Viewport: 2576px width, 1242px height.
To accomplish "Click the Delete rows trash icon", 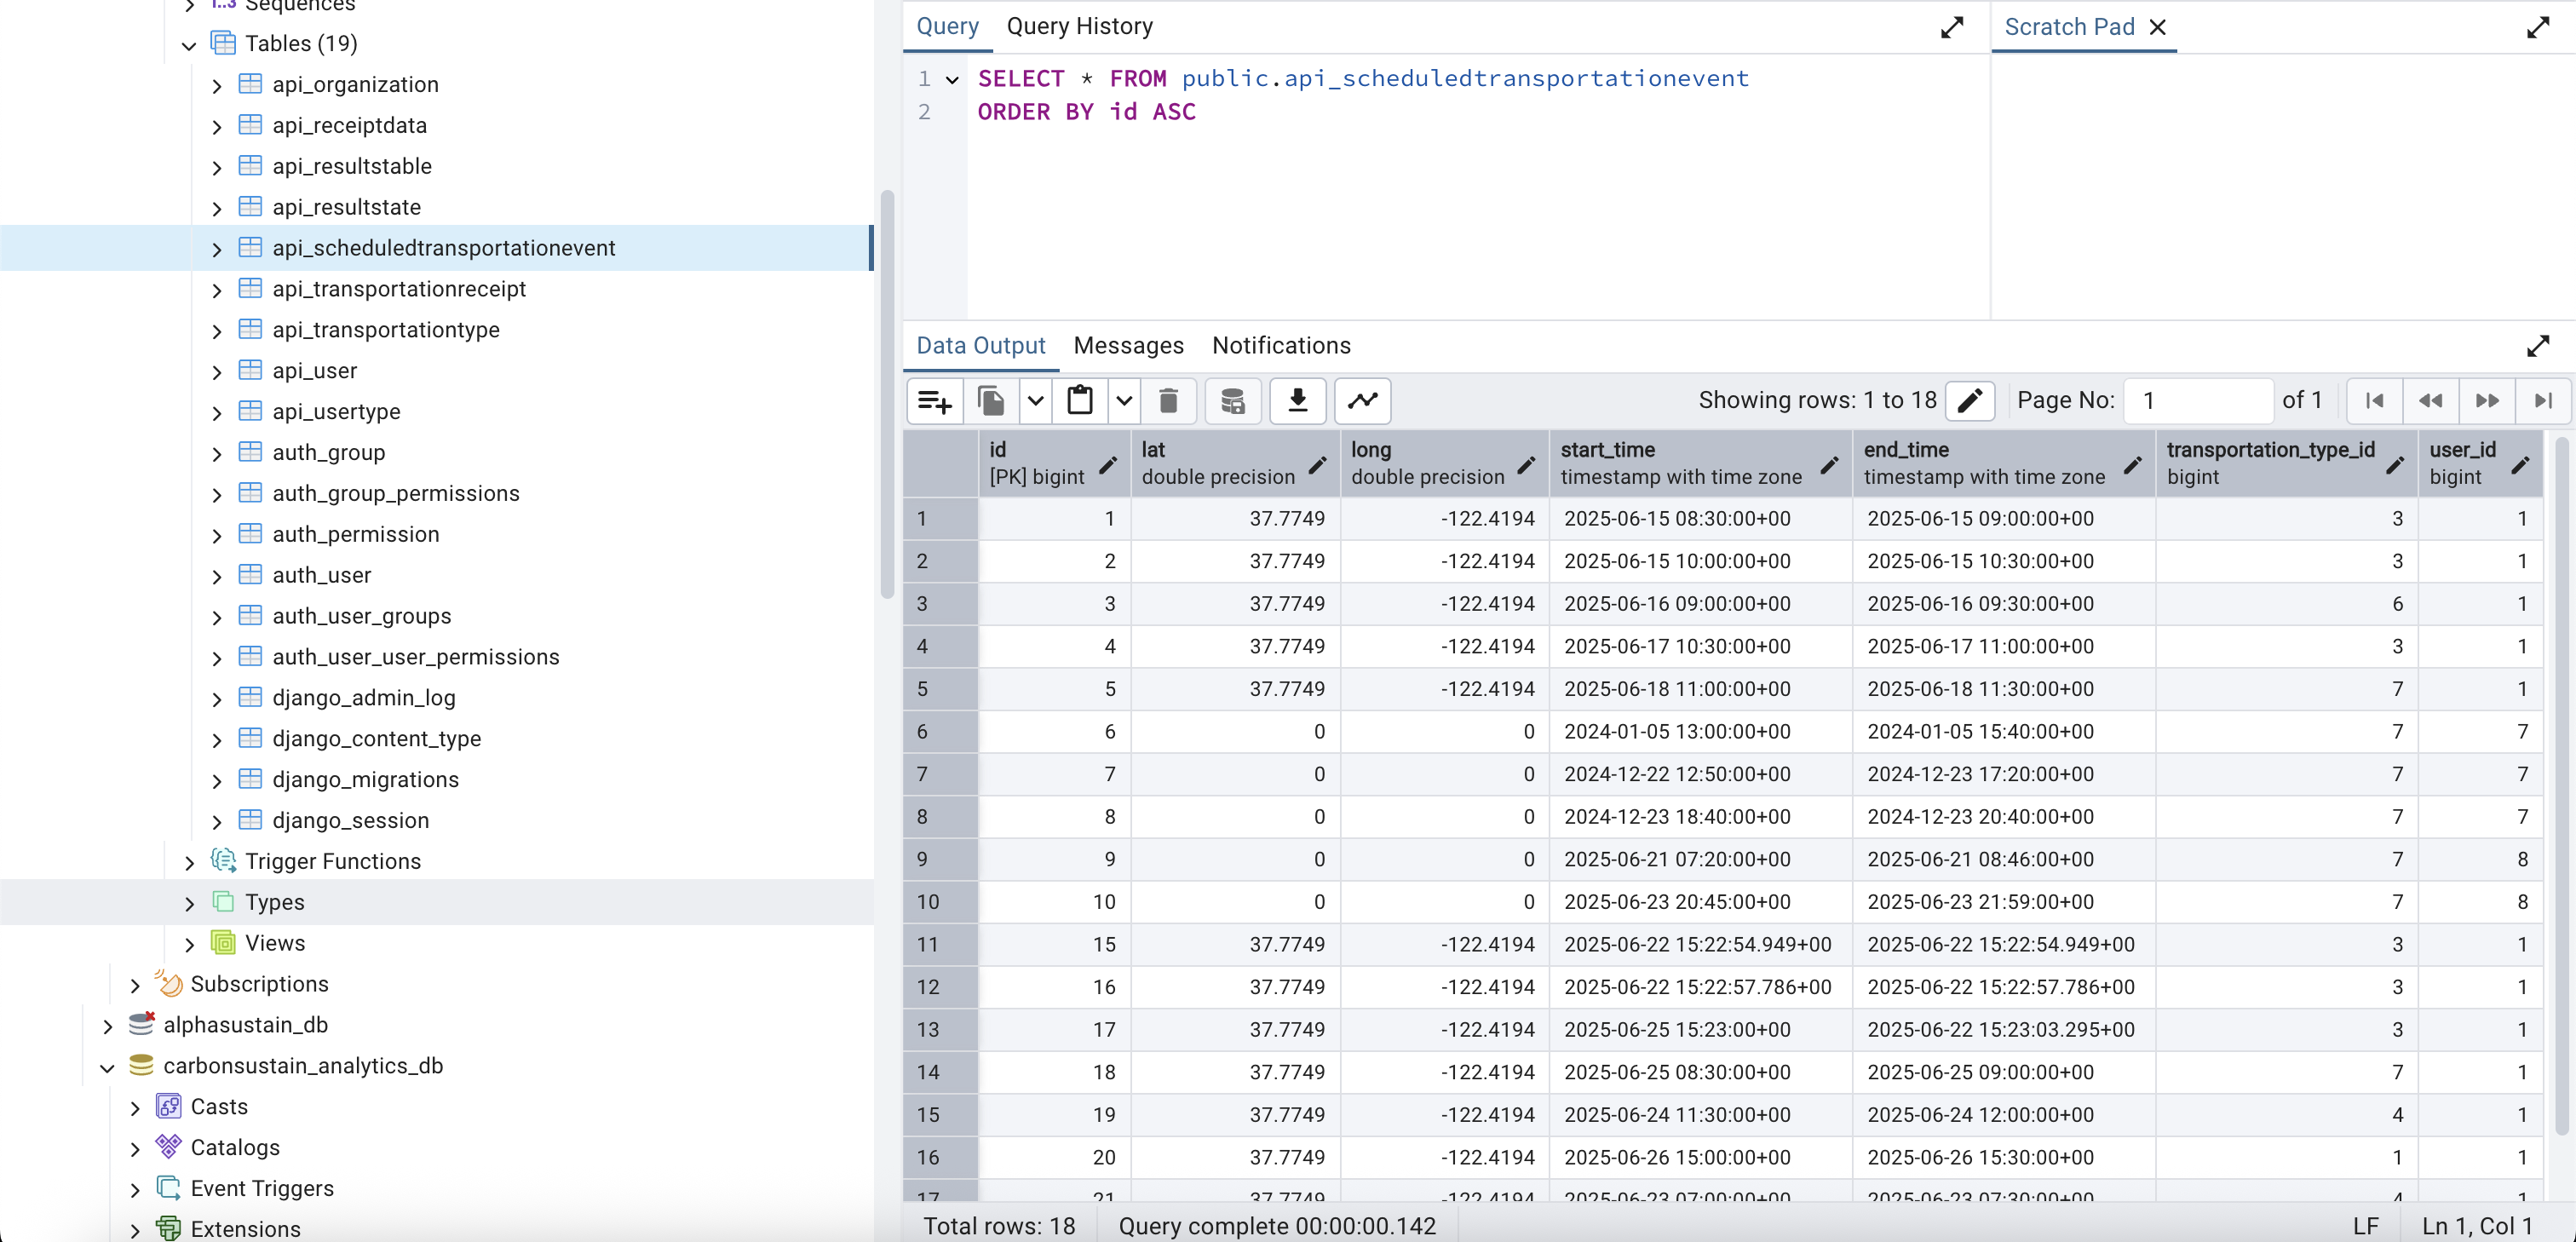I will tap(1167, 401).
